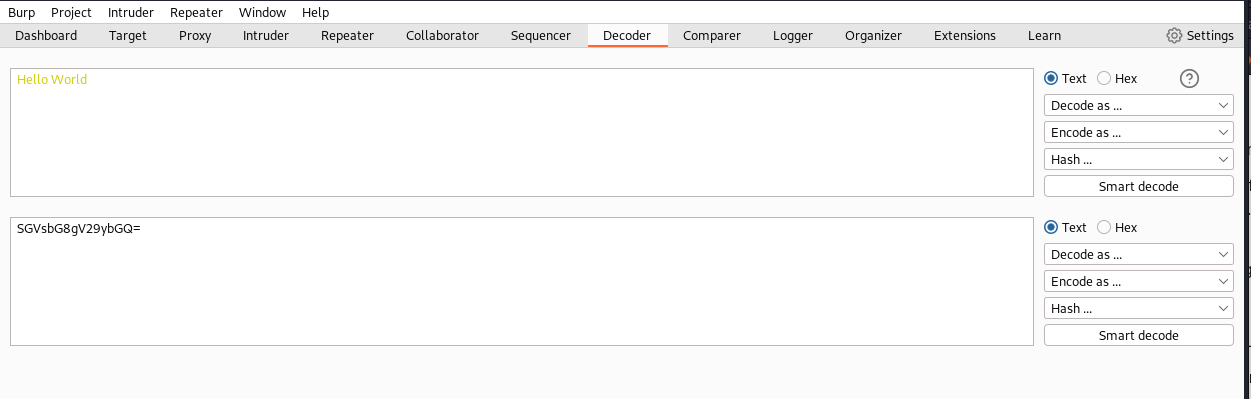Select Hex radio for top decoder panel
The width and height of the screenshot is (1251, 399).
point(1104,78)
